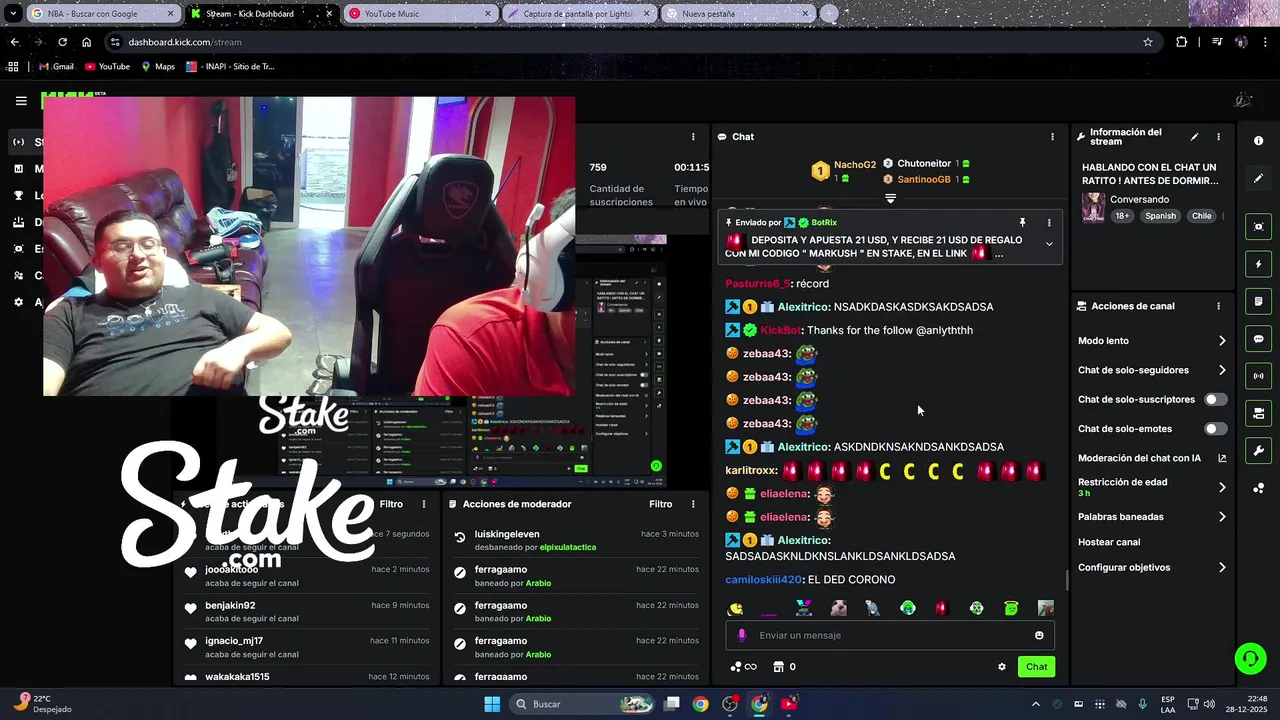The height and width of the screenshot is (720, 1280).
Task: Open the INAPI bookmark
Action: 229,67
